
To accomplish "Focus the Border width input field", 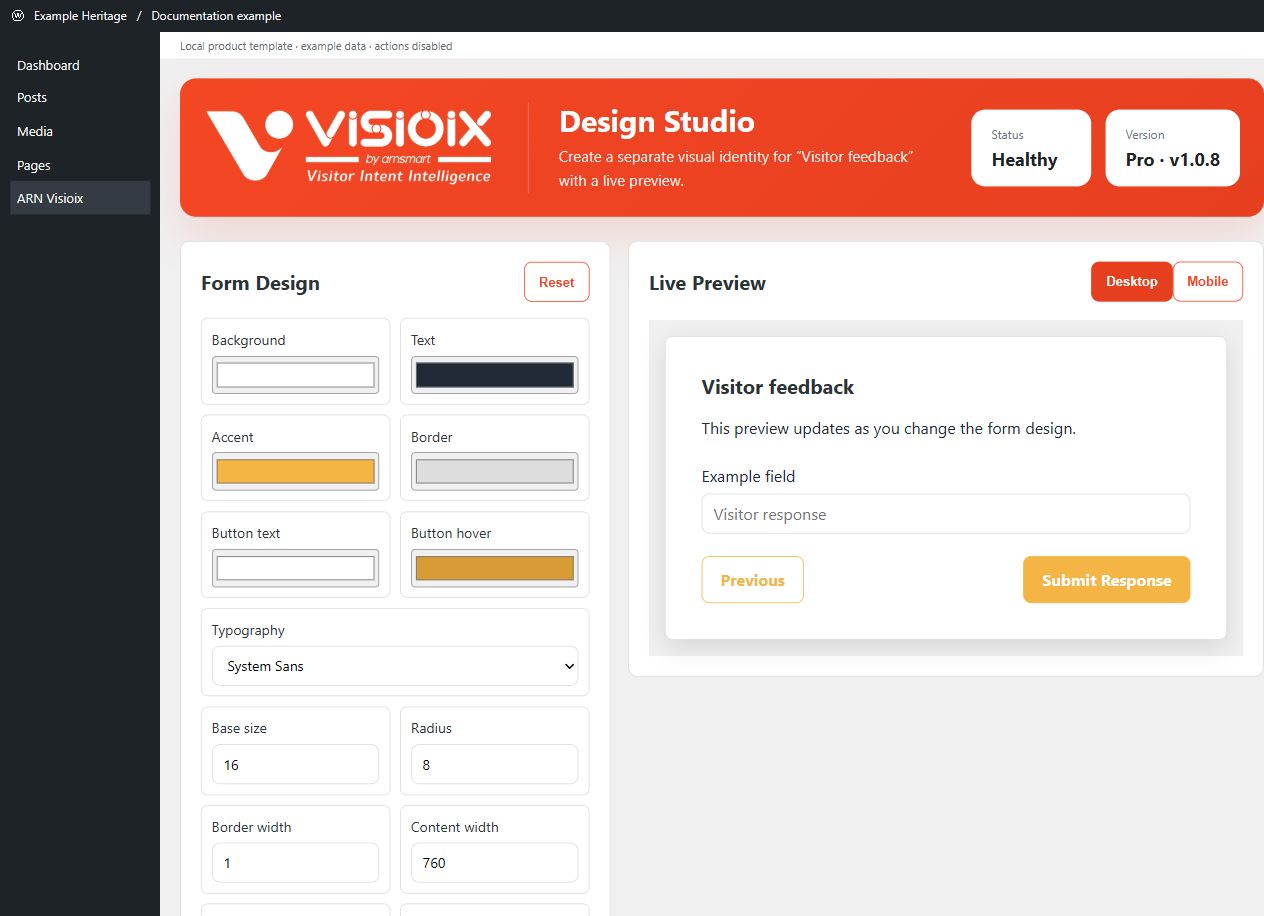I will coord(295,862).
